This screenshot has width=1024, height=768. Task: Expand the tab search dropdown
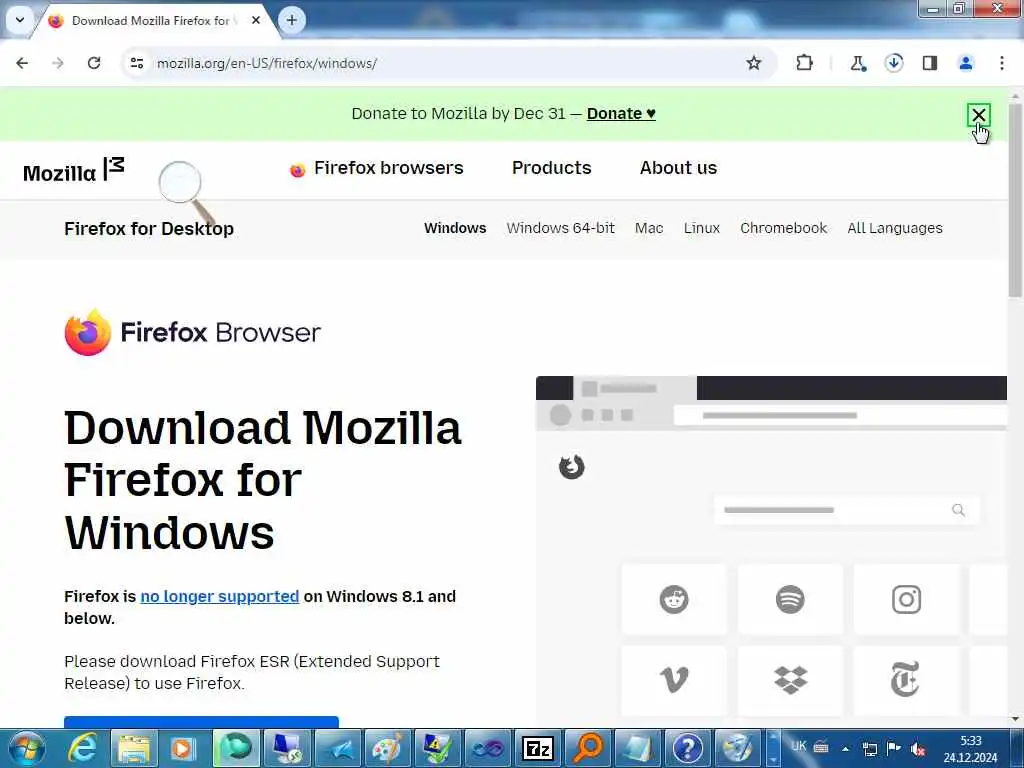coord(20,20)
